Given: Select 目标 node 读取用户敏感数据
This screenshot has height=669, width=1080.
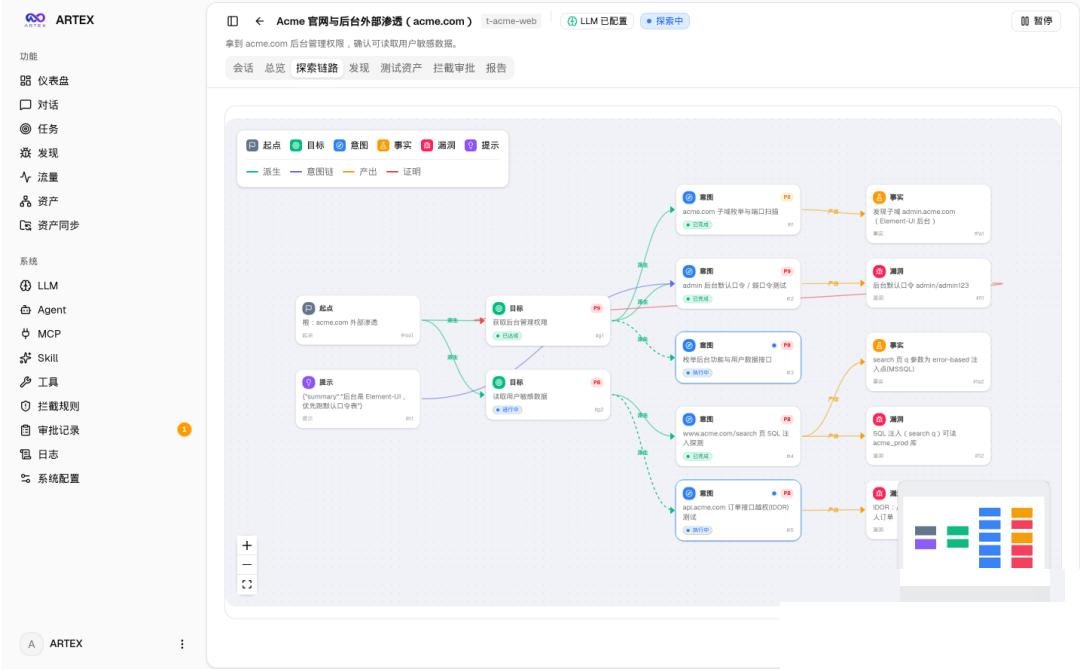Looking at the screenshot, I should point(548,395).
